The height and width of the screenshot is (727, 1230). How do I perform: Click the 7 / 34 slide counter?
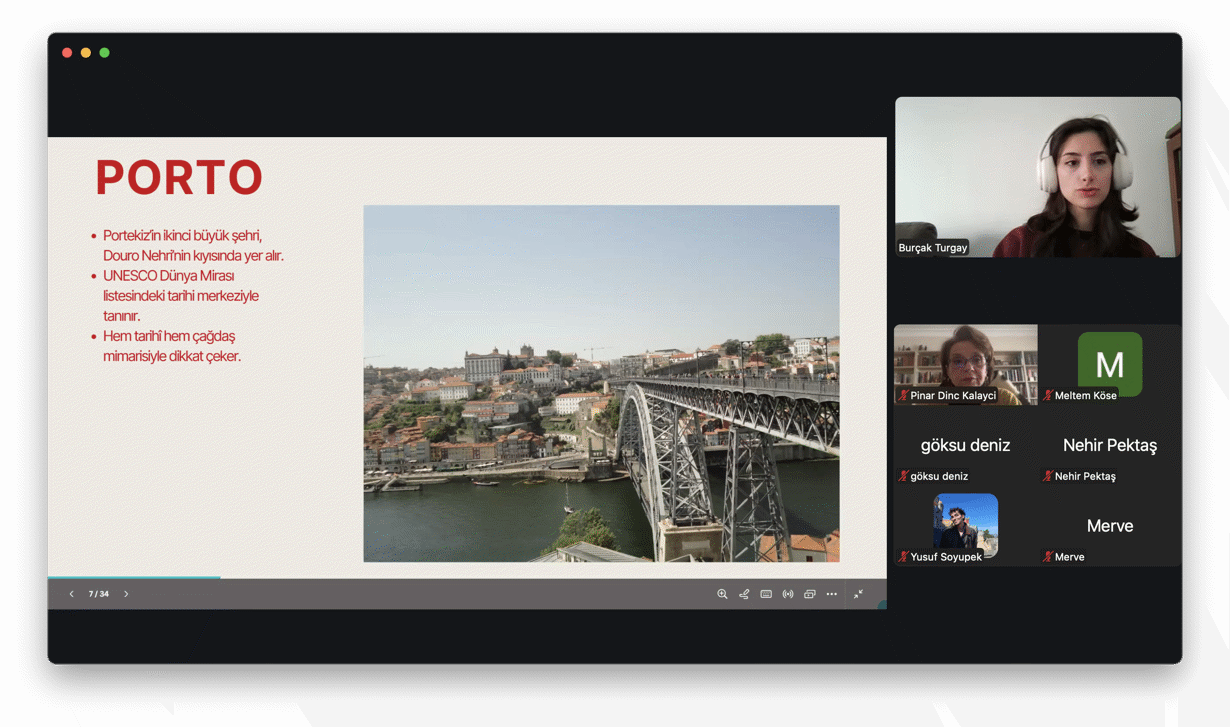(x=98, y=594)
